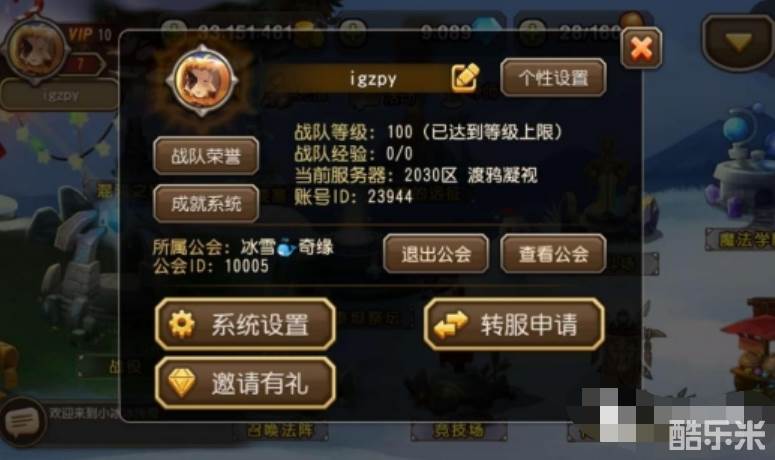775x460 pixels.
Task: Open 成就系统 achievement system
Action: (x=206, y=204)
